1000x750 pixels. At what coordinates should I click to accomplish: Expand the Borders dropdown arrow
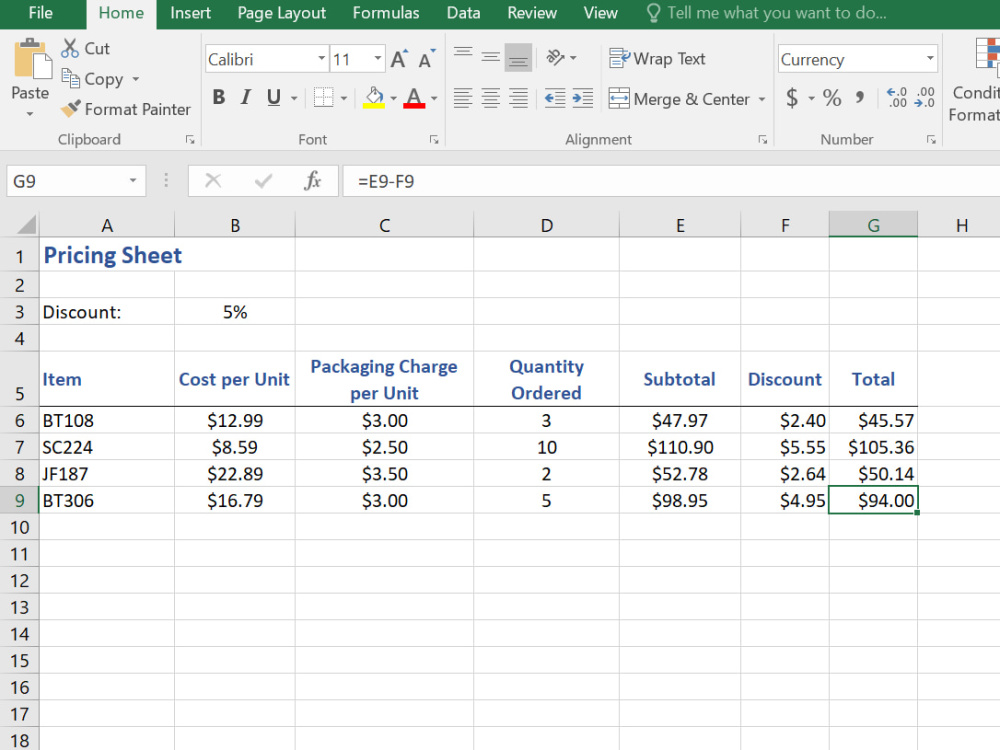(x=344, y=98)
